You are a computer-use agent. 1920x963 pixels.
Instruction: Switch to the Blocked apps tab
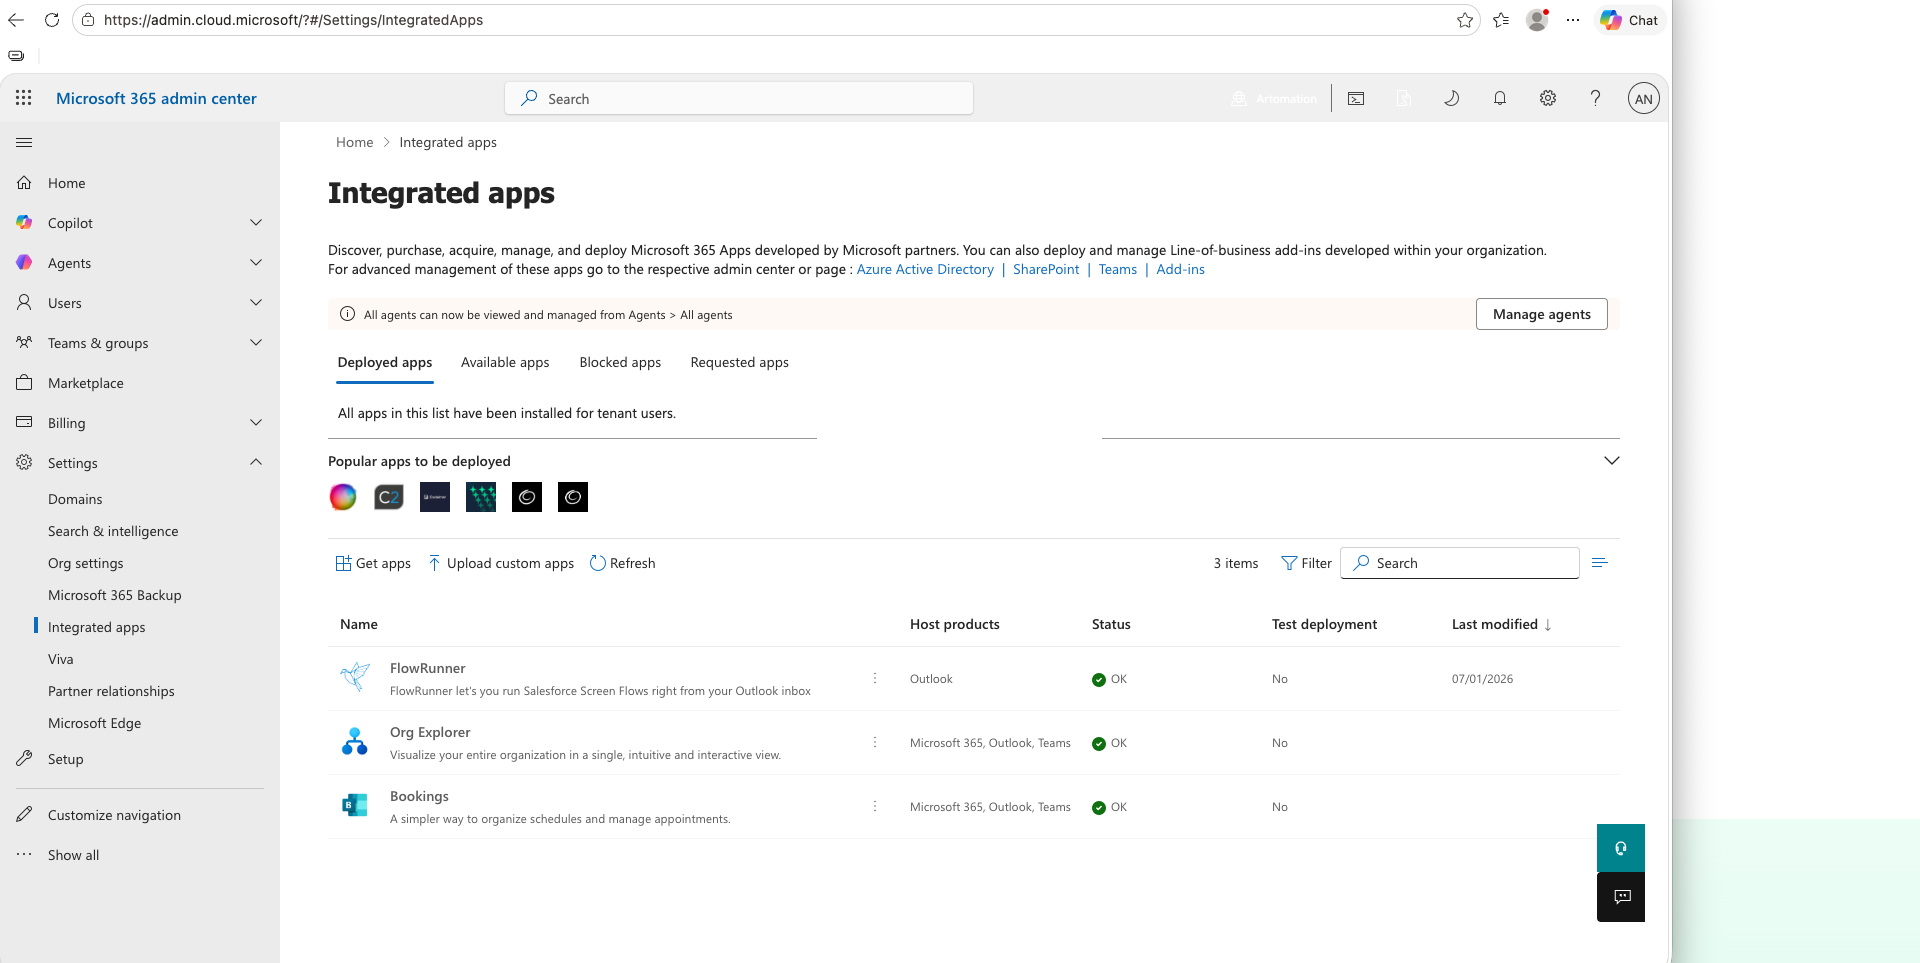(620, 362)
